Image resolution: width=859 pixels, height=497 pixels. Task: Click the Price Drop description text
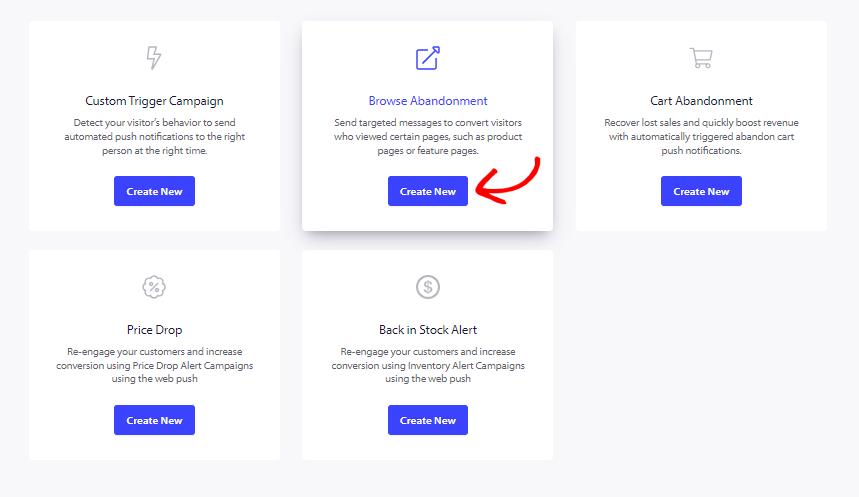tap(154, 365)
